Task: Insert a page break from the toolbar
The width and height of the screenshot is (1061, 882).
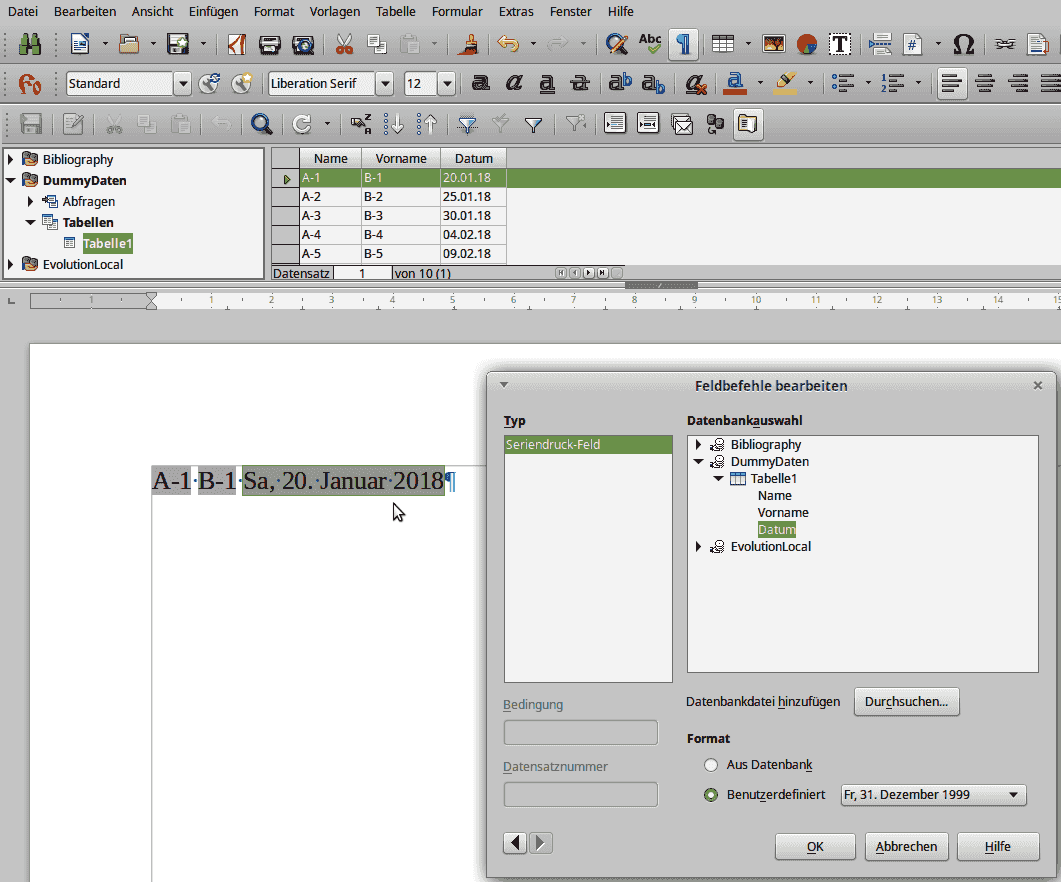Action: (x=880, y=45)
